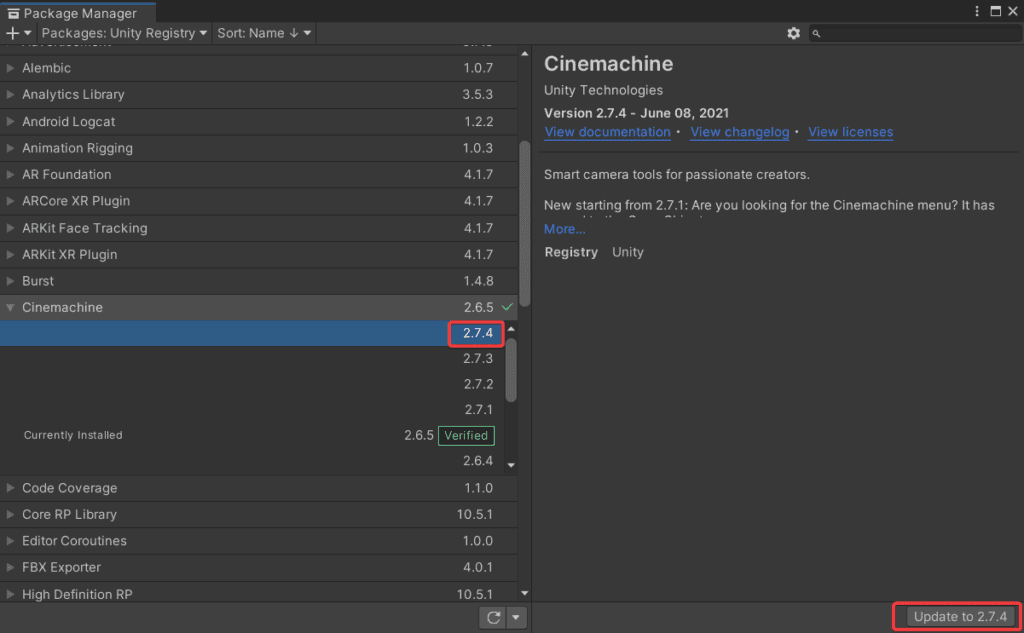The image size is (1024, 633).
Task: Click the refresh packages icon
Action: click(493, 617)
